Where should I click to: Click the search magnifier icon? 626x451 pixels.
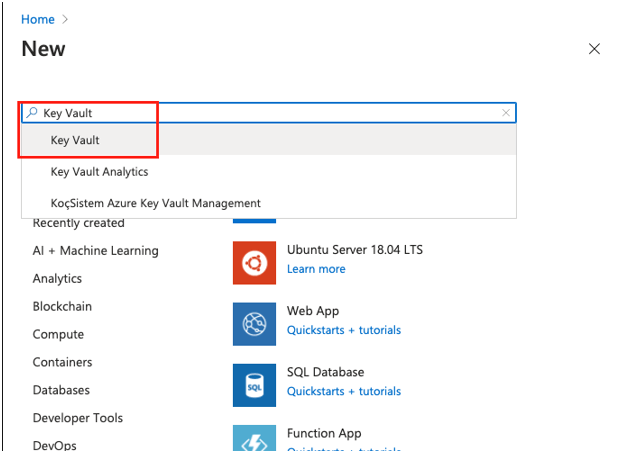[32, 113]
